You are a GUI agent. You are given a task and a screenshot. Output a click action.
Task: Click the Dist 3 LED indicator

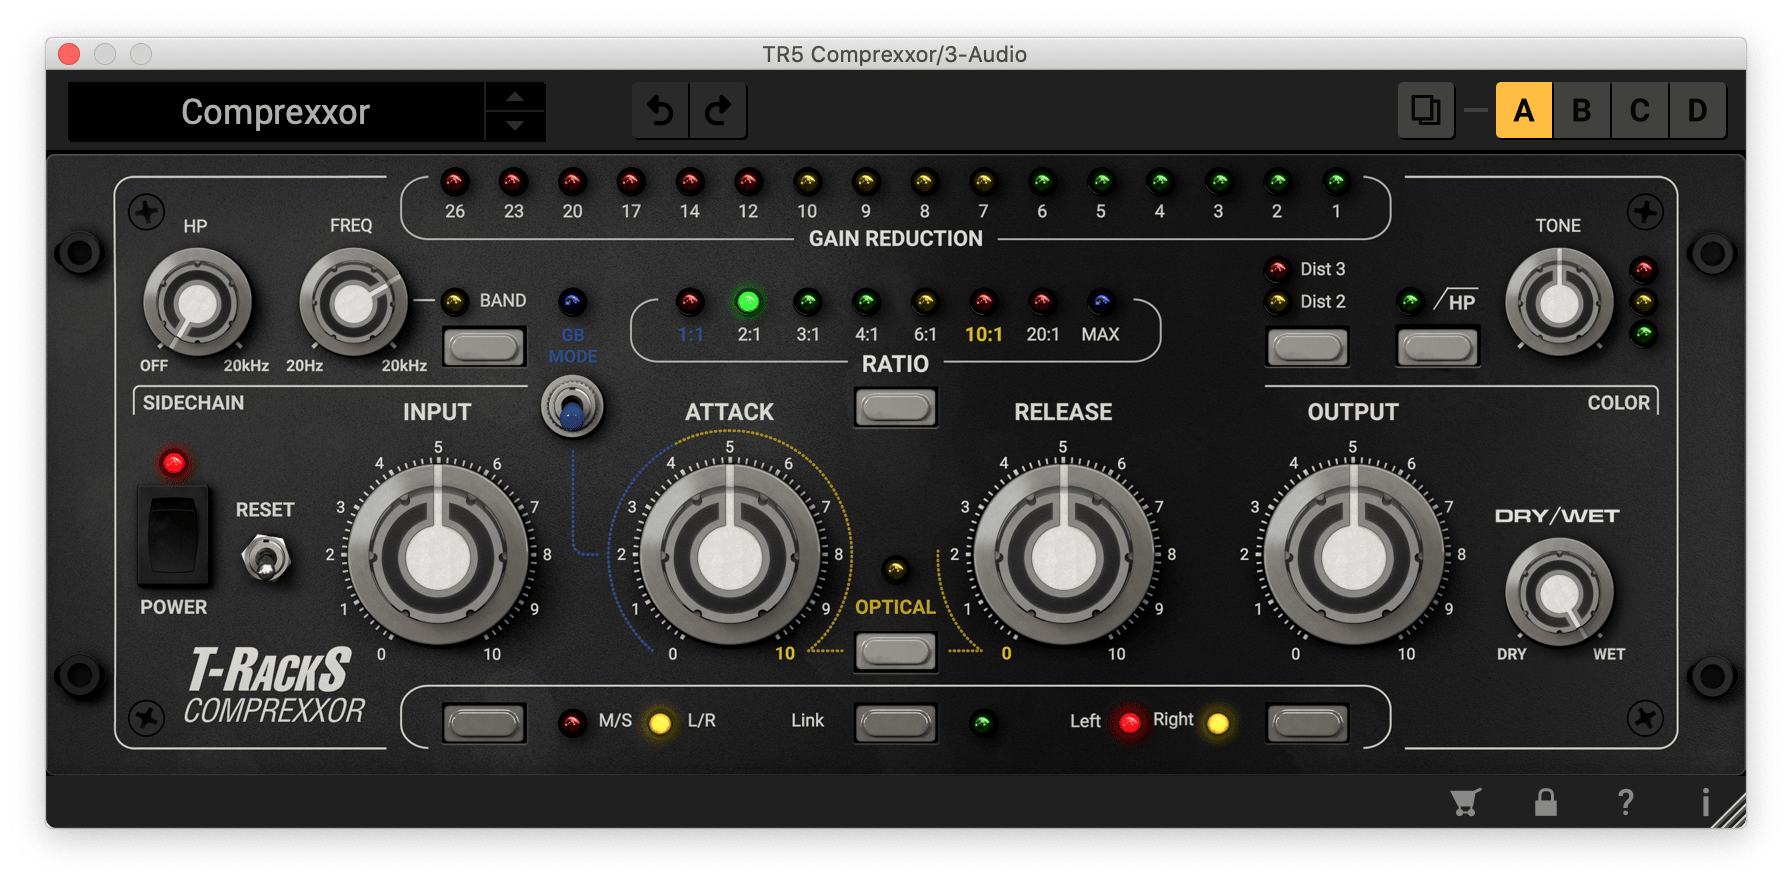1277,269
